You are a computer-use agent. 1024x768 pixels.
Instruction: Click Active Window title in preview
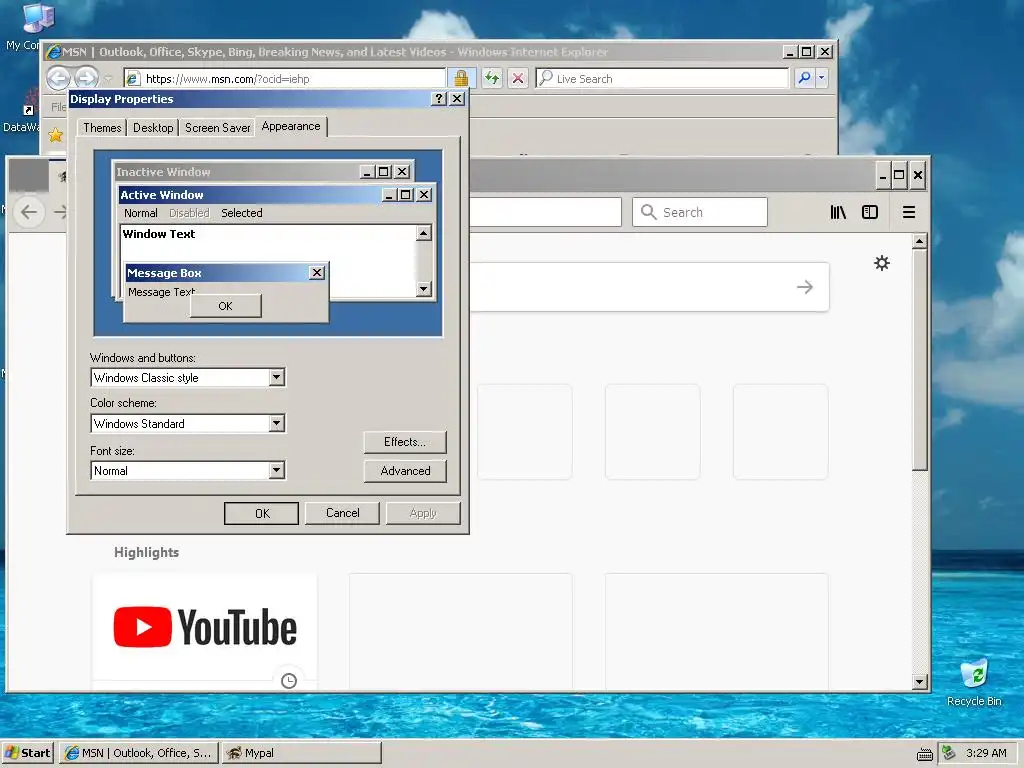point(161,195)
